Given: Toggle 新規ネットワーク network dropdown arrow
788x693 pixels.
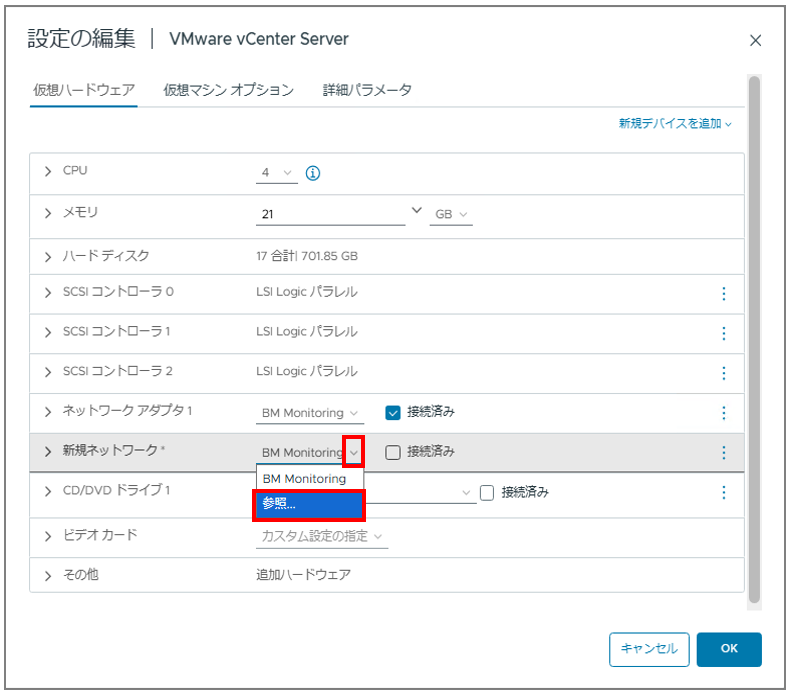Looking at the screenshot, I should click(x=353, y=452).
